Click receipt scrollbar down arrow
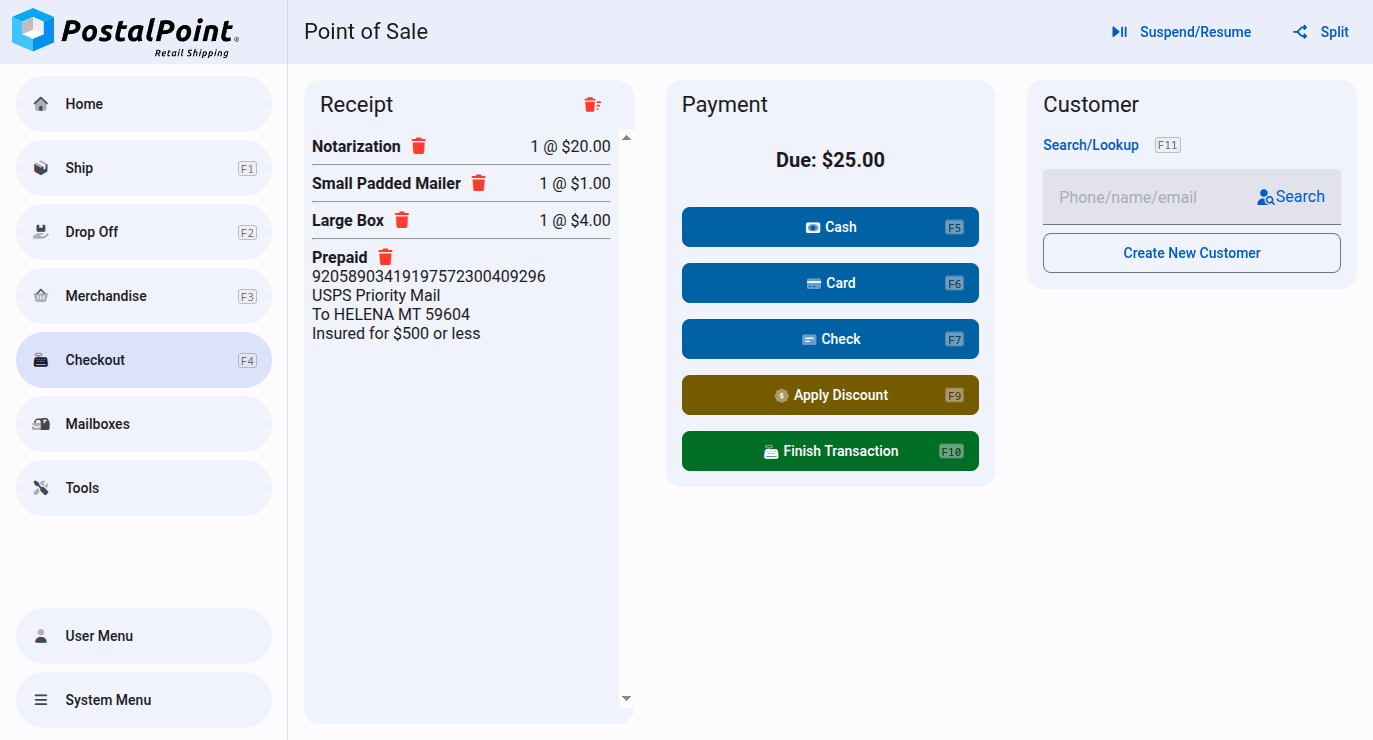Screen dimensions: 1373x740 coord(626,698)
